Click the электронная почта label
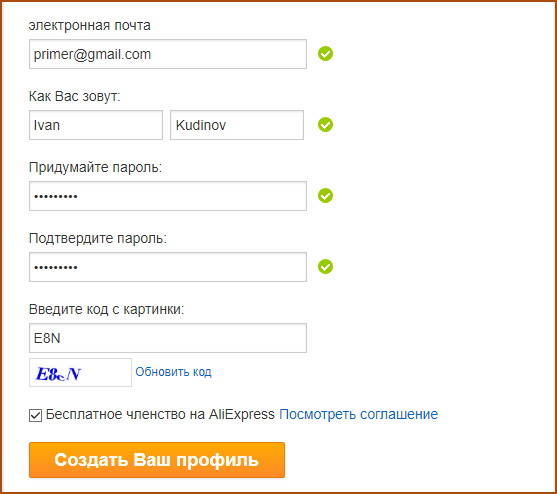The height and width of the screenshot is (494, 557). [x=90, y=26]
